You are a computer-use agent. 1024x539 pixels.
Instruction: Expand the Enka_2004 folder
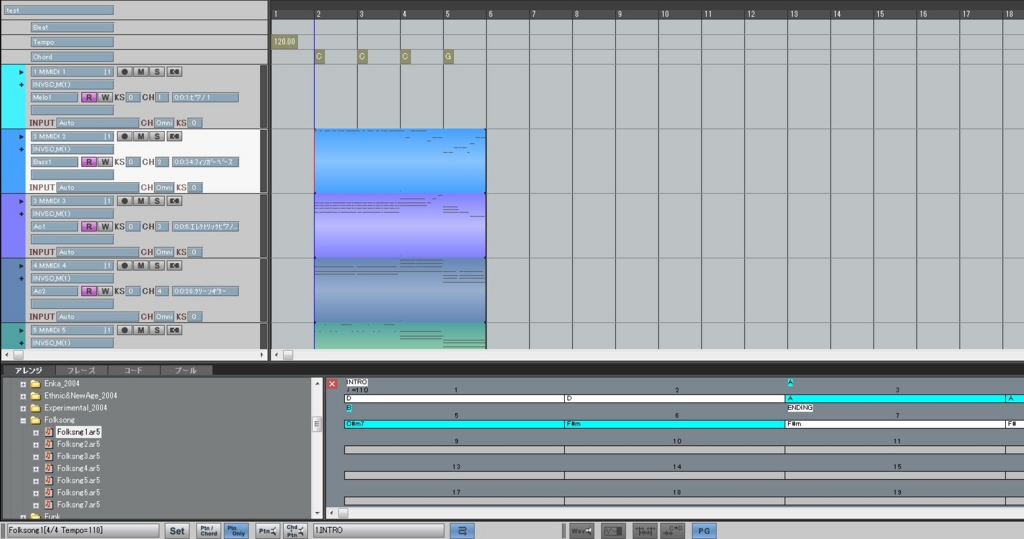click(x=22, y=383)
